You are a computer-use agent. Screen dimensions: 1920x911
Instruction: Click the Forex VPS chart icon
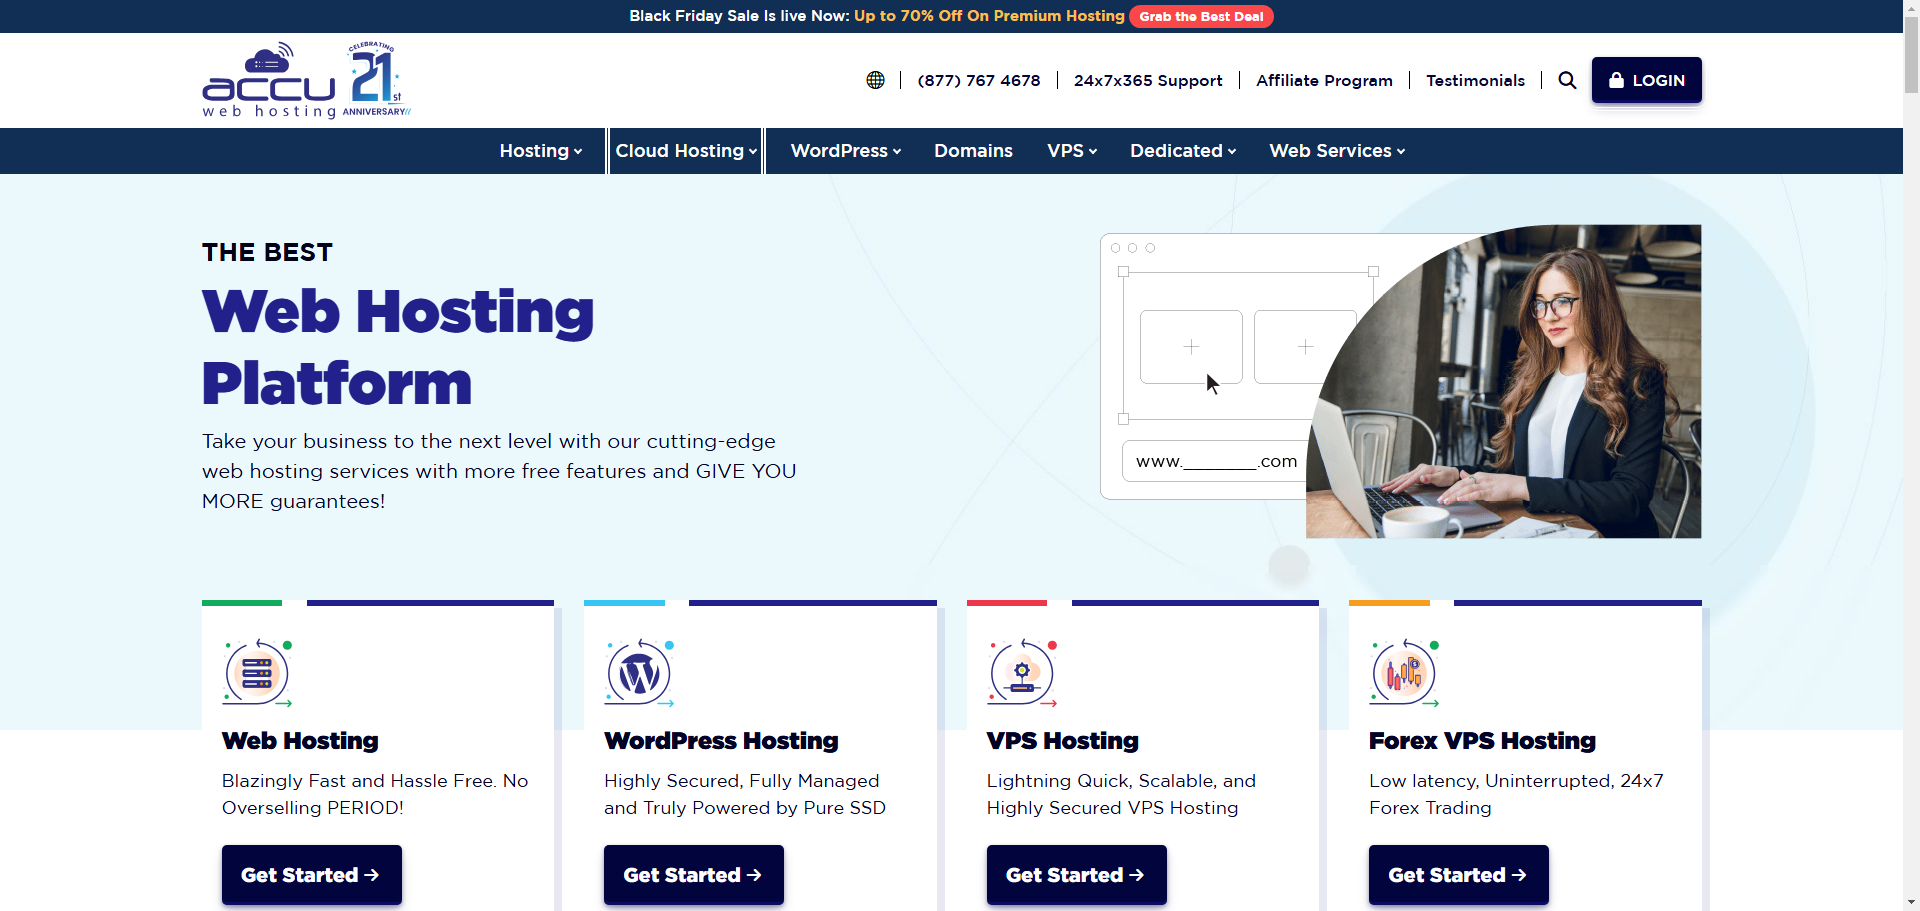coord(1404,673)
